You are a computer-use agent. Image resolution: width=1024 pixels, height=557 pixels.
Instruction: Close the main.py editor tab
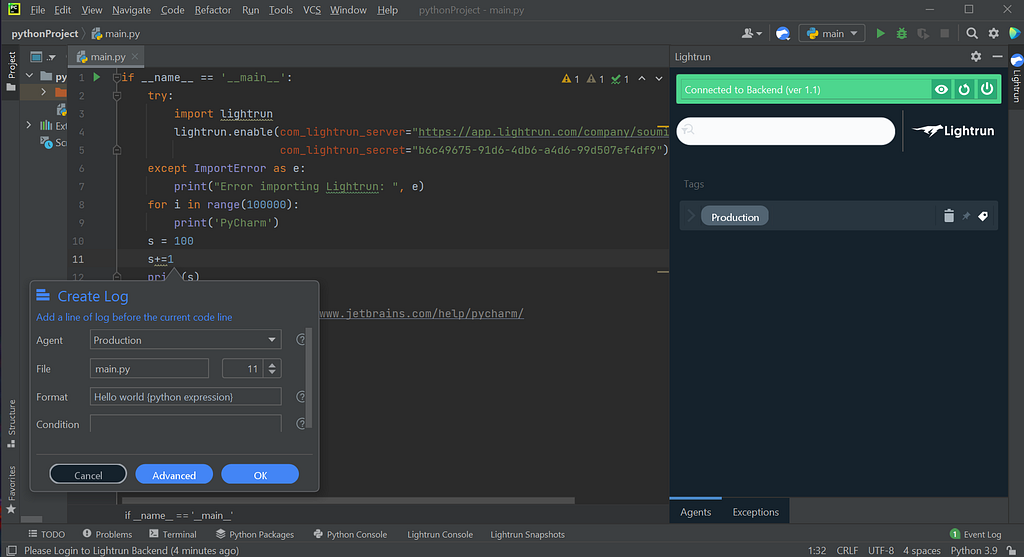[x=135, y=57]
